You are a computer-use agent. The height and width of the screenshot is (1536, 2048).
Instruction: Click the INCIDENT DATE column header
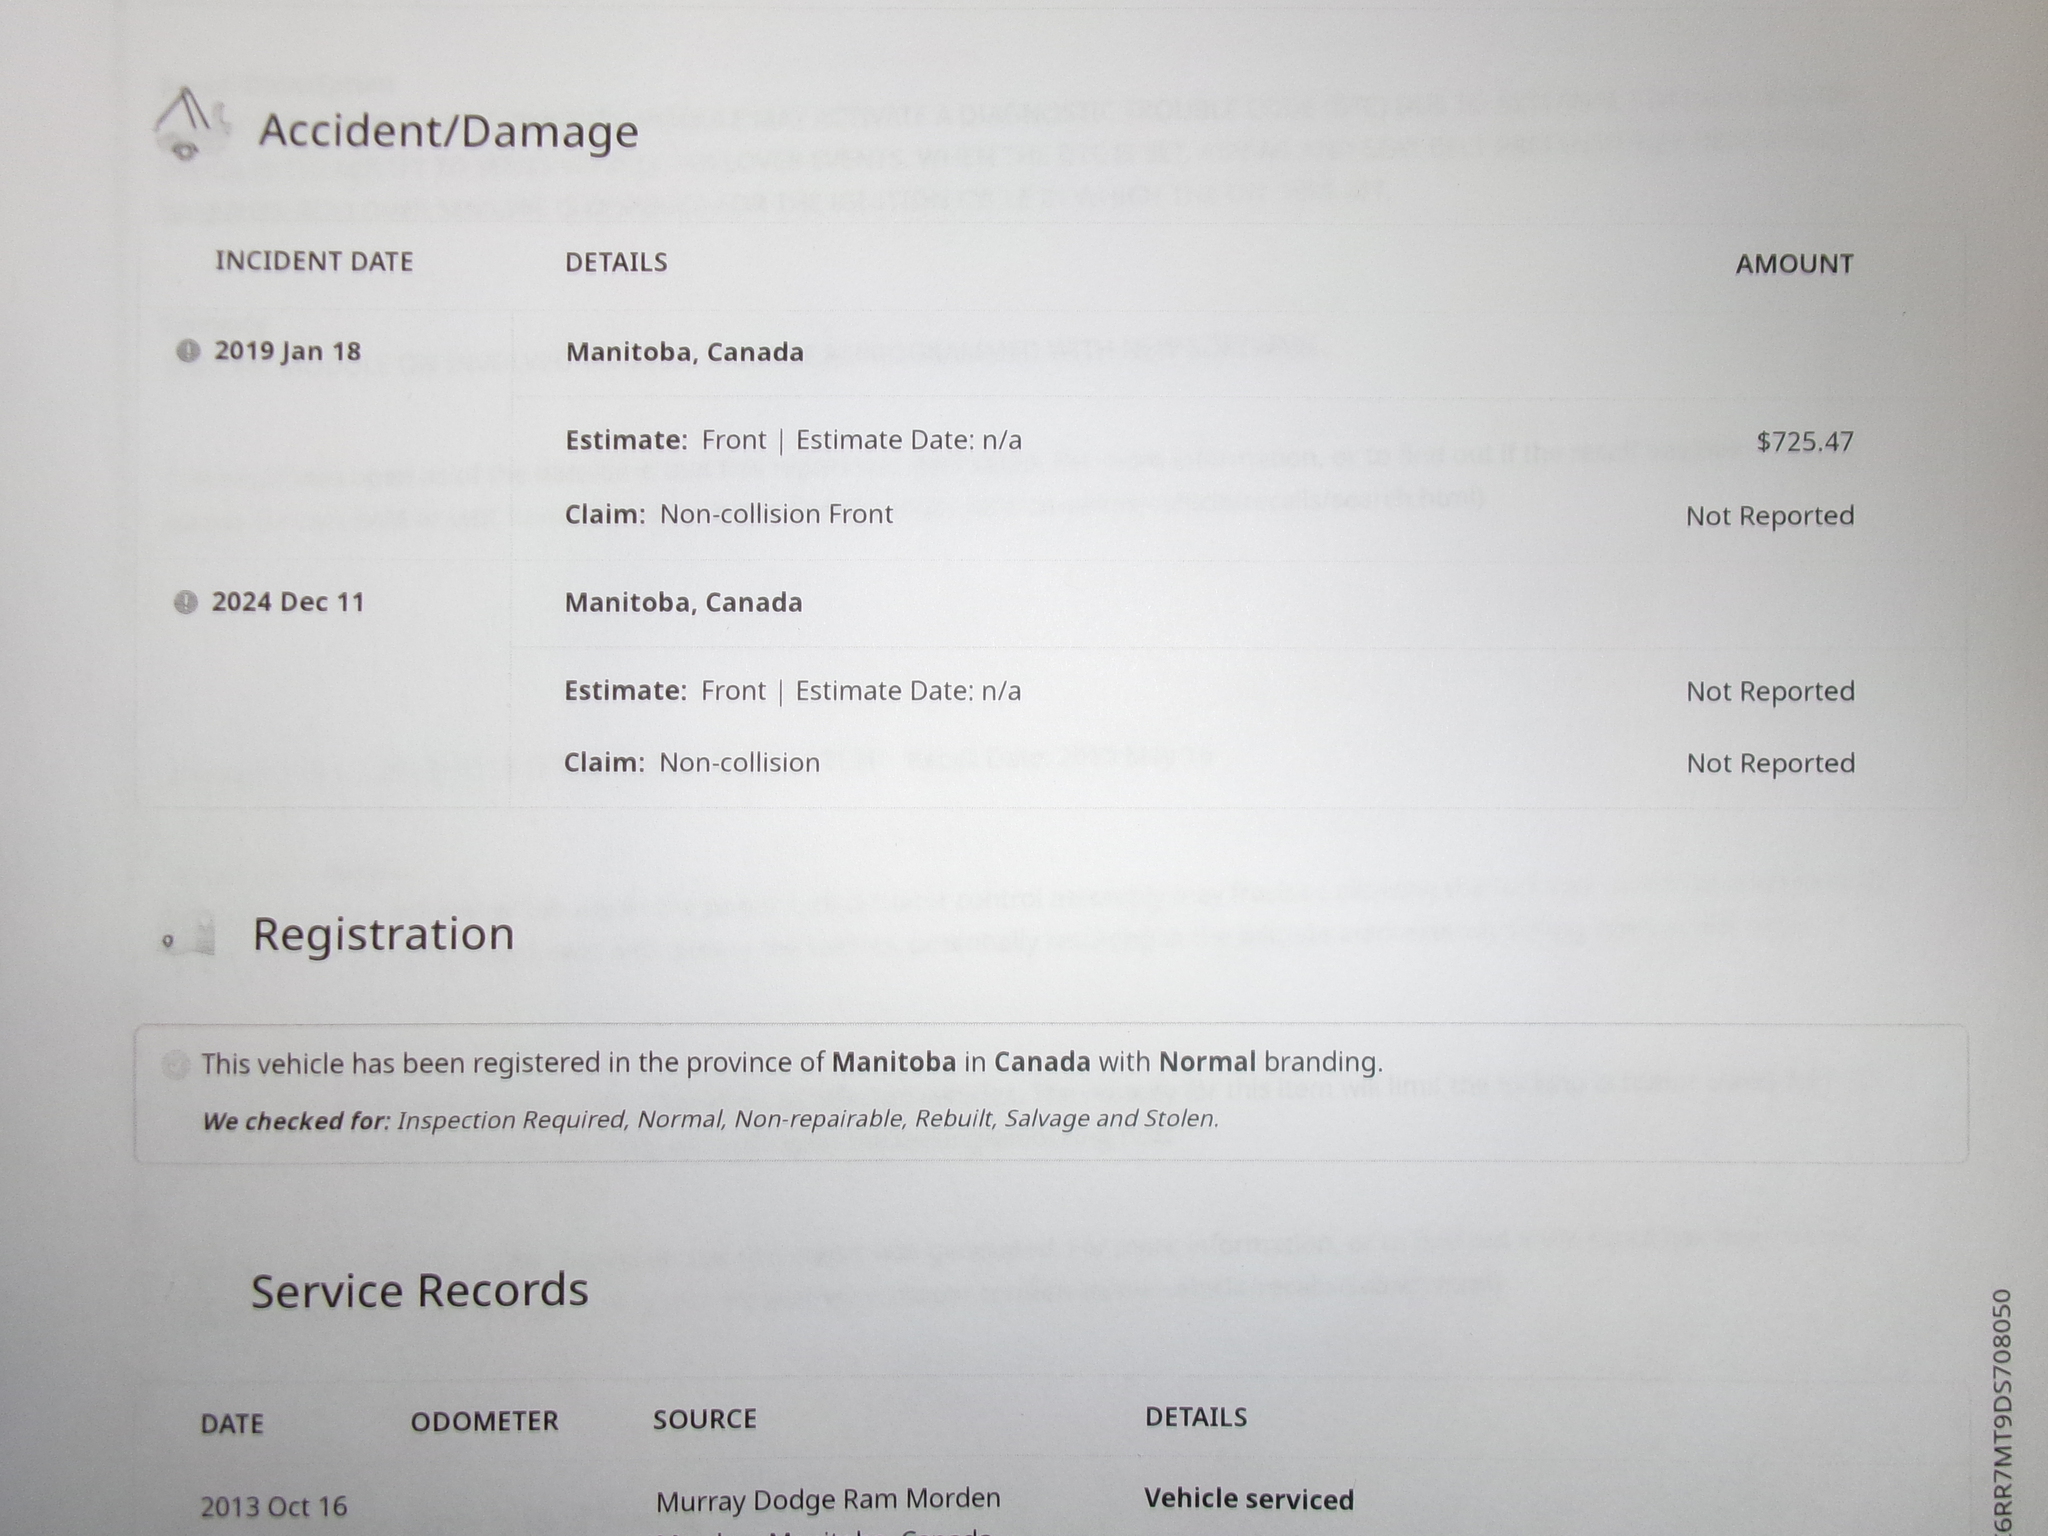tap(314, 261)
